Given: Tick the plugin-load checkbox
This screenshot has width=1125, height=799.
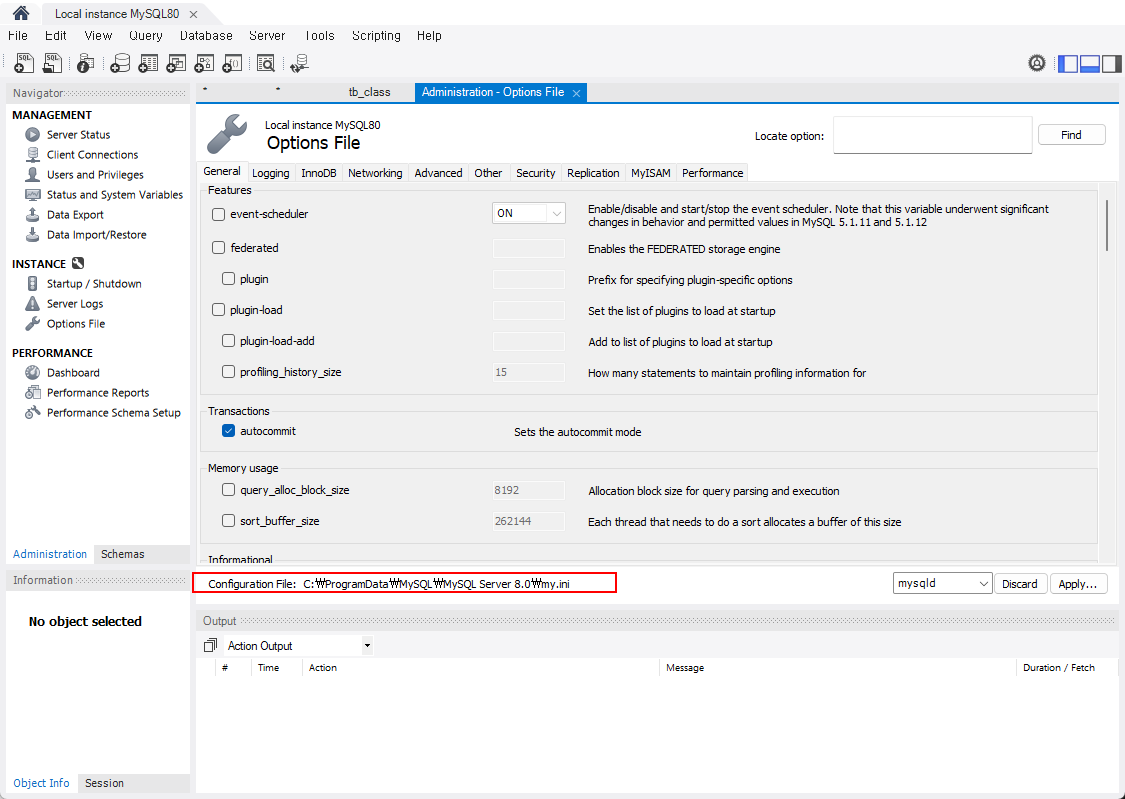Looking at the screenshot, I should tap(219, 310).
